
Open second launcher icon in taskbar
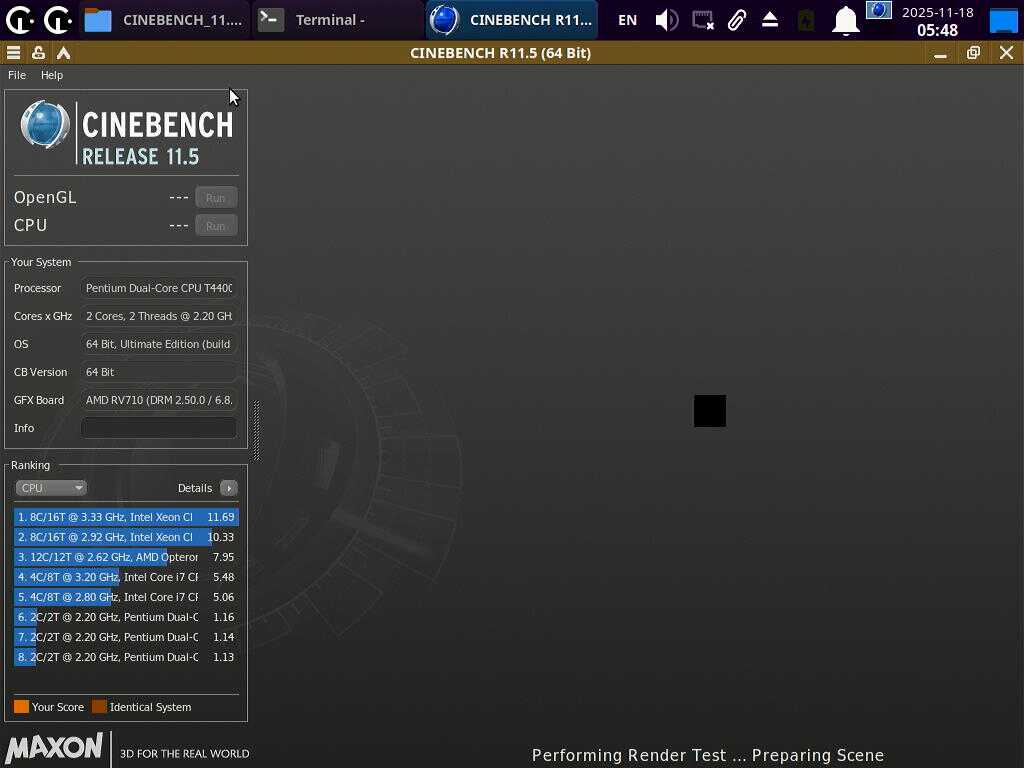tap(58, 20)
